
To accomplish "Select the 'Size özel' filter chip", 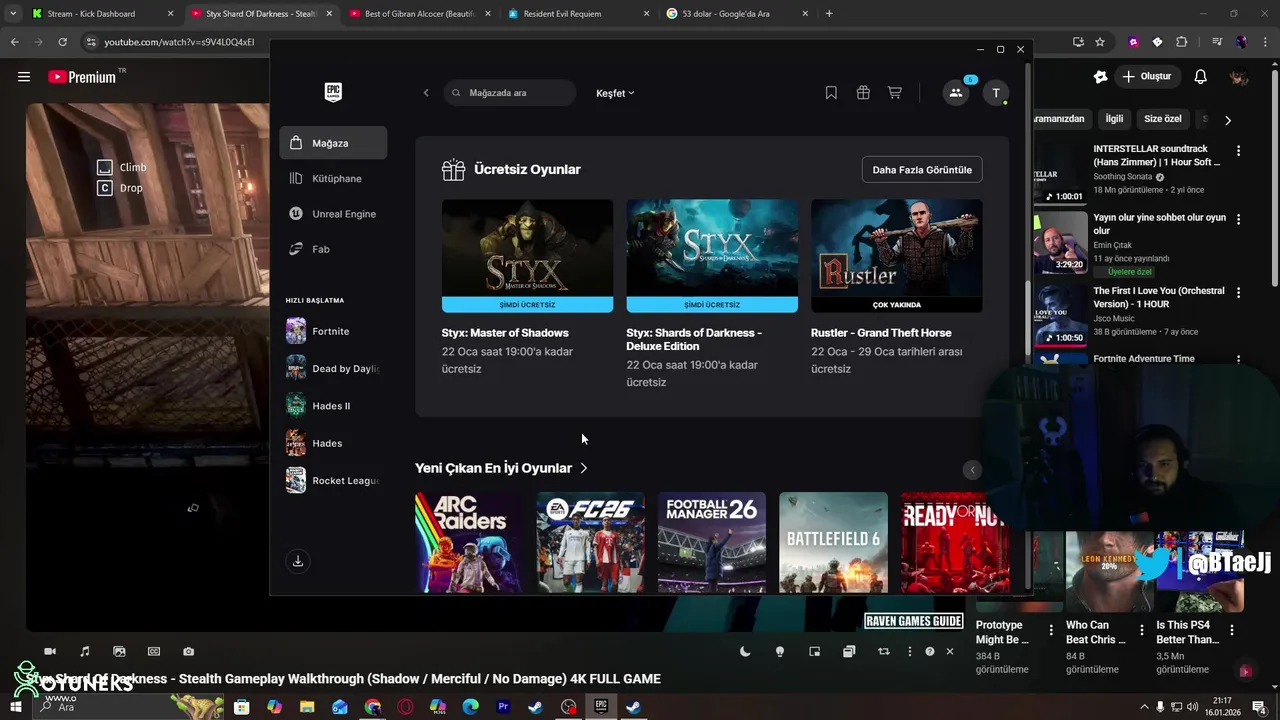I will point(1162,119).
